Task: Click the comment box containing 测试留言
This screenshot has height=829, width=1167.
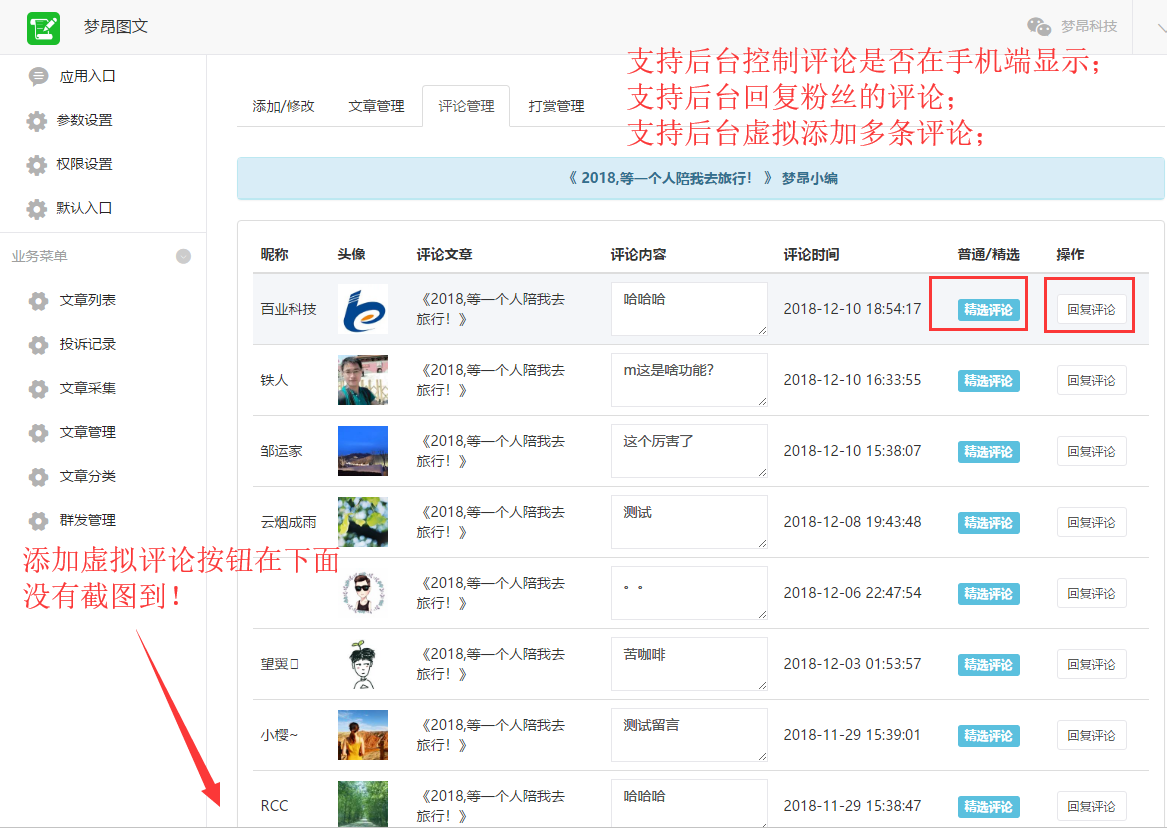Action: coord(689,735)
